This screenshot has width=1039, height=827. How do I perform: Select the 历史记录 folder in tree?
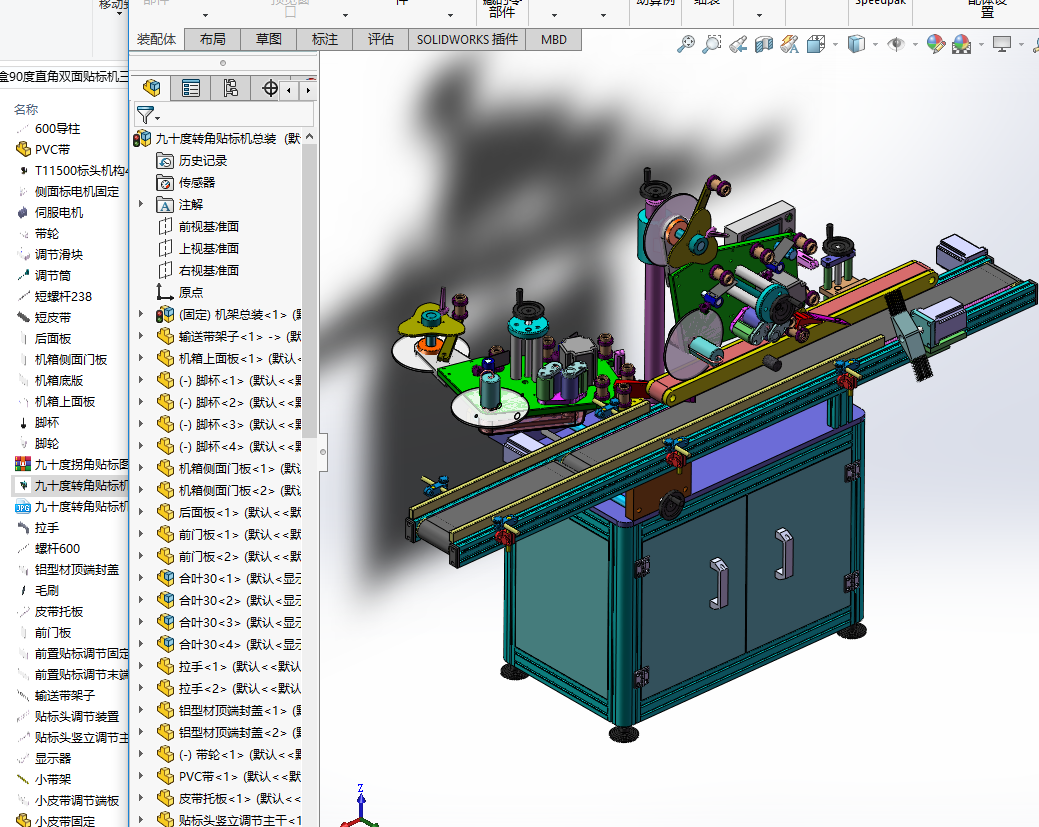pos(203,160)
